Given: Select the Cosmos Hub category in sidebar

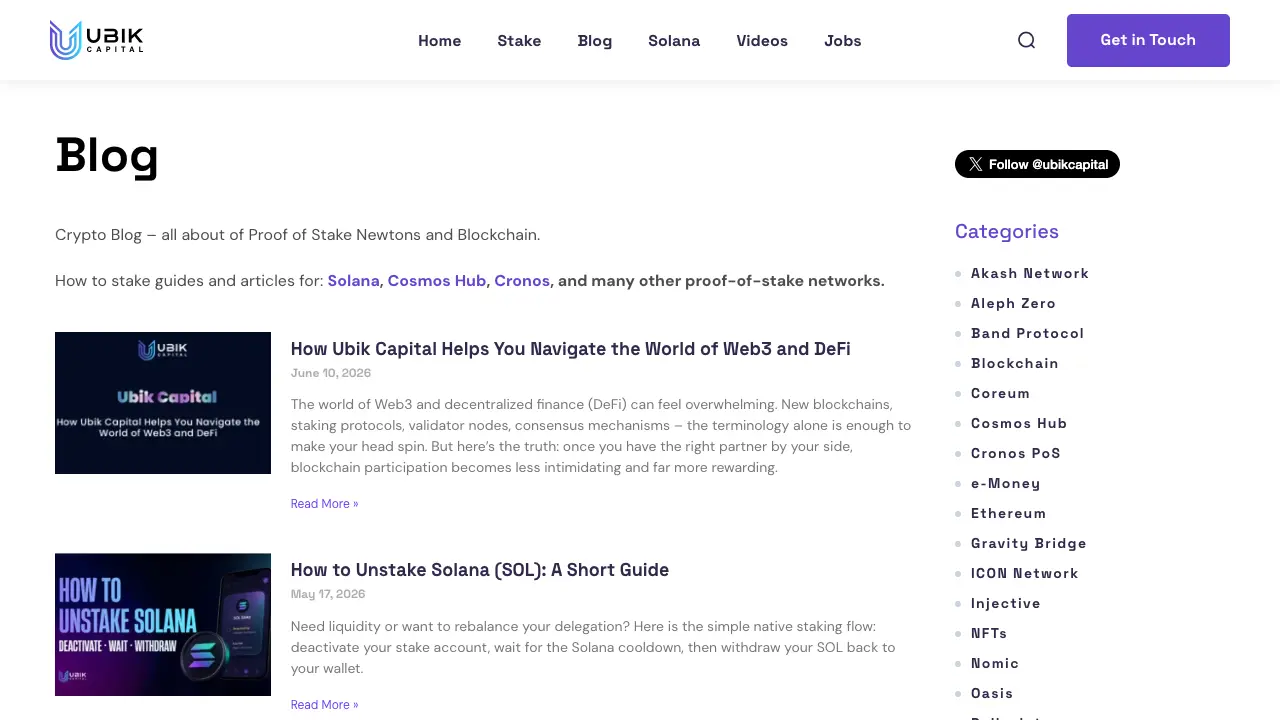Looking at the screenshot, I should (x=1019, y=423).
